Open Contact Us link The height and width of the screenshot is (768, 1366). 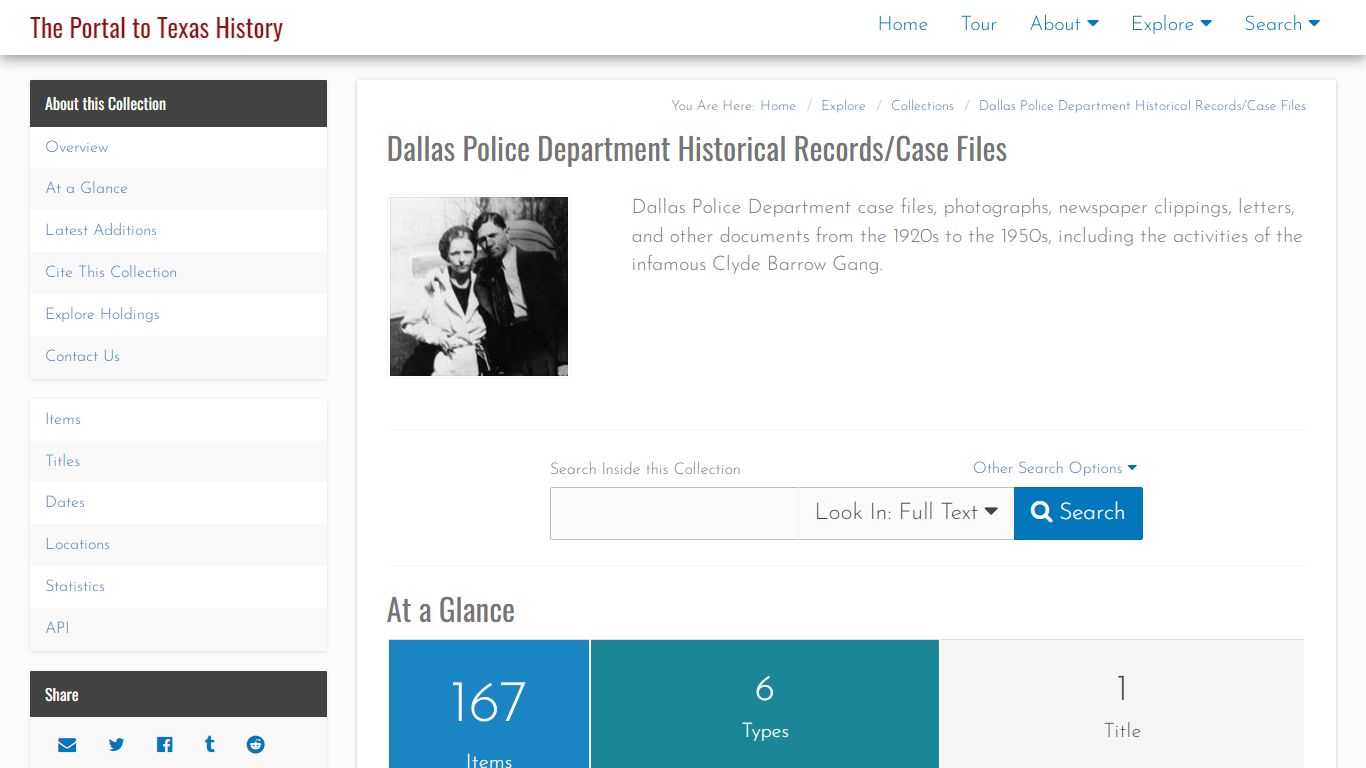point(178,356)
